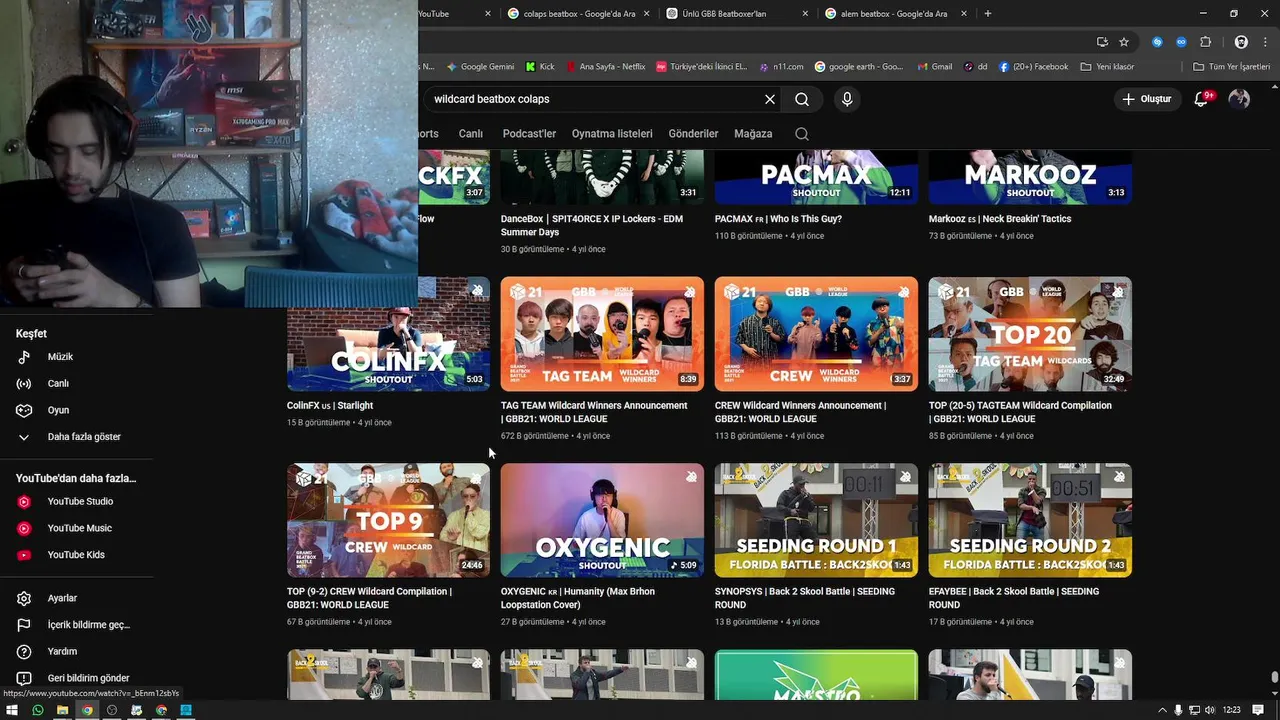Open the PACMAX FR Who Is This Guy title
Screen dimensions: 1280x720
[778, 219]
